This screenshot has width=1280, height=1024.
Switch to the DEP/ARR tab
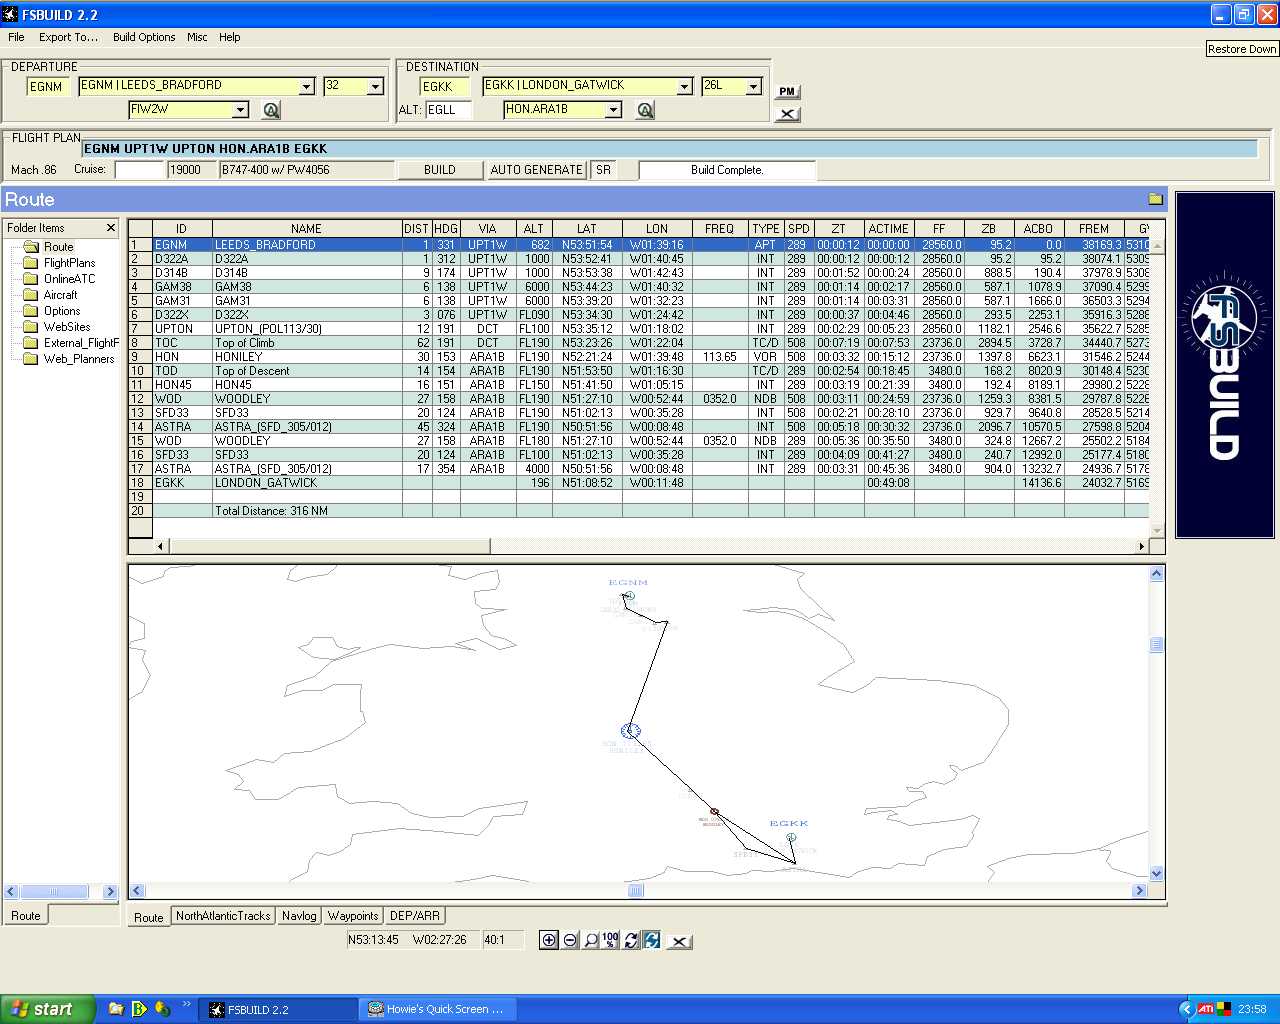(x=415, y=916)
